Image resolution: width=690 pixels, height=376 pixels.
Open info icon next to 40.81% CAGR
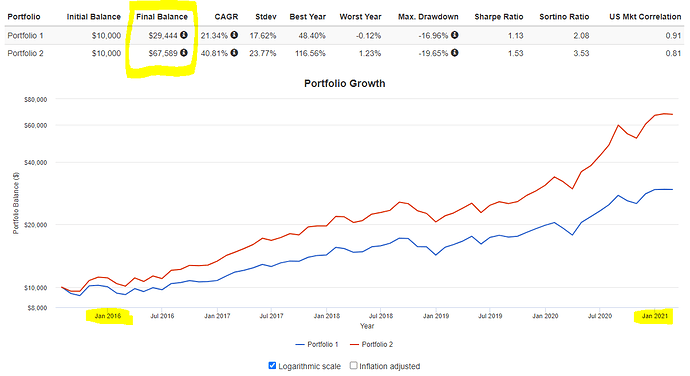coord(235,53)
